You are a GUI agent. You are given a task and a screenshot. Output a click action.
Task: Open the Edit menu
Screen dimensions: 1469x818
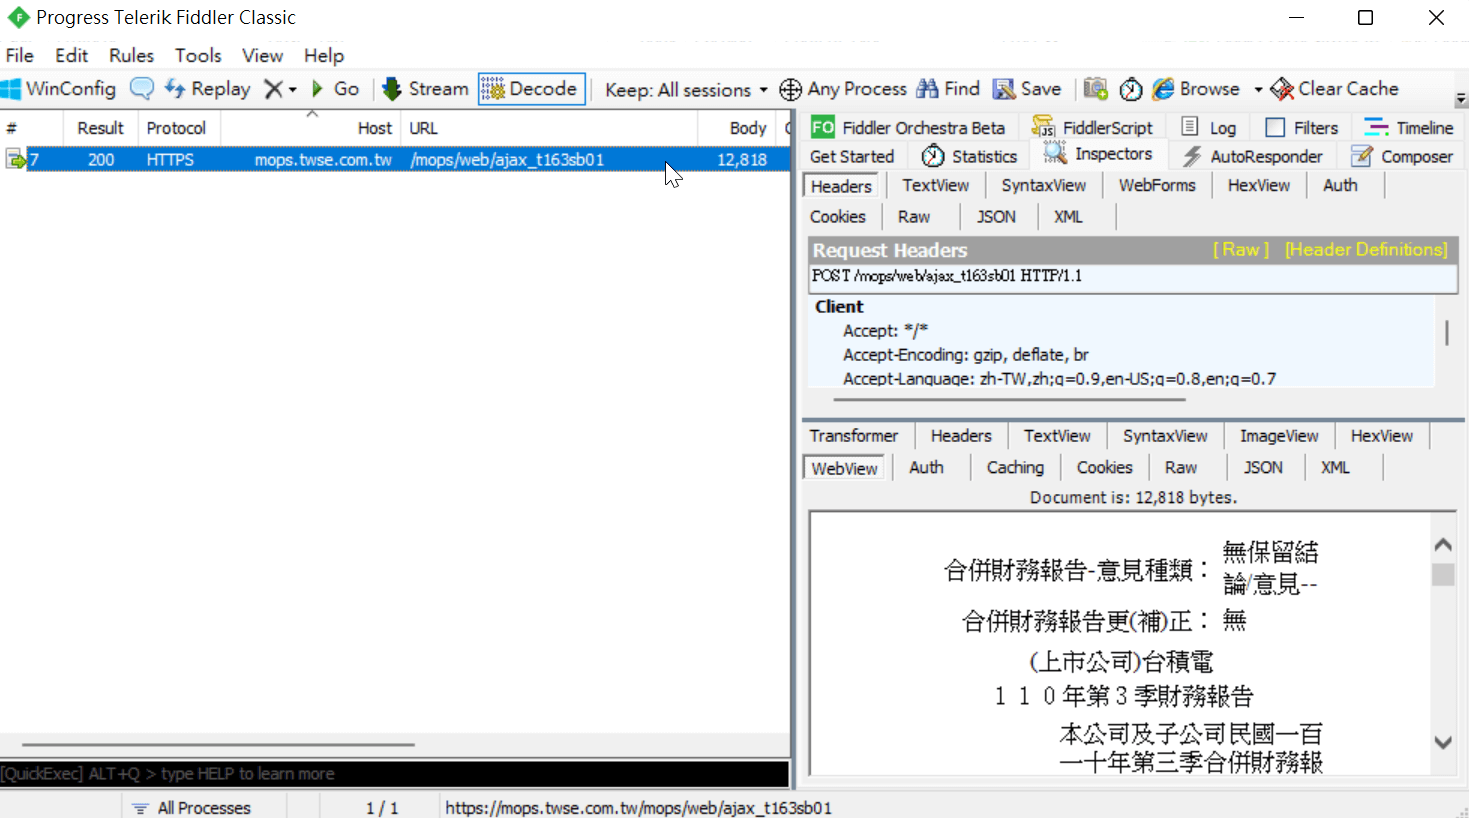click(72, 56)
